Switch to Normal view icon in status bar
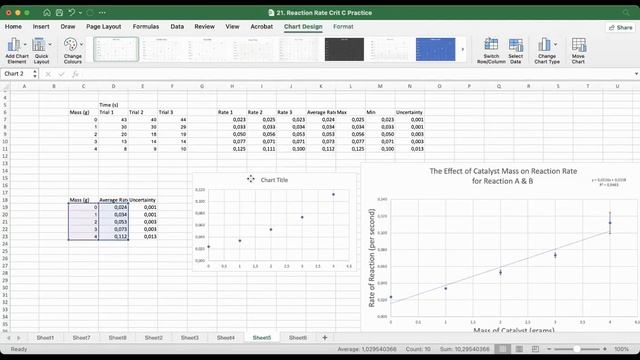This screenshot has width=640, height=360. [x=502, y=349]
